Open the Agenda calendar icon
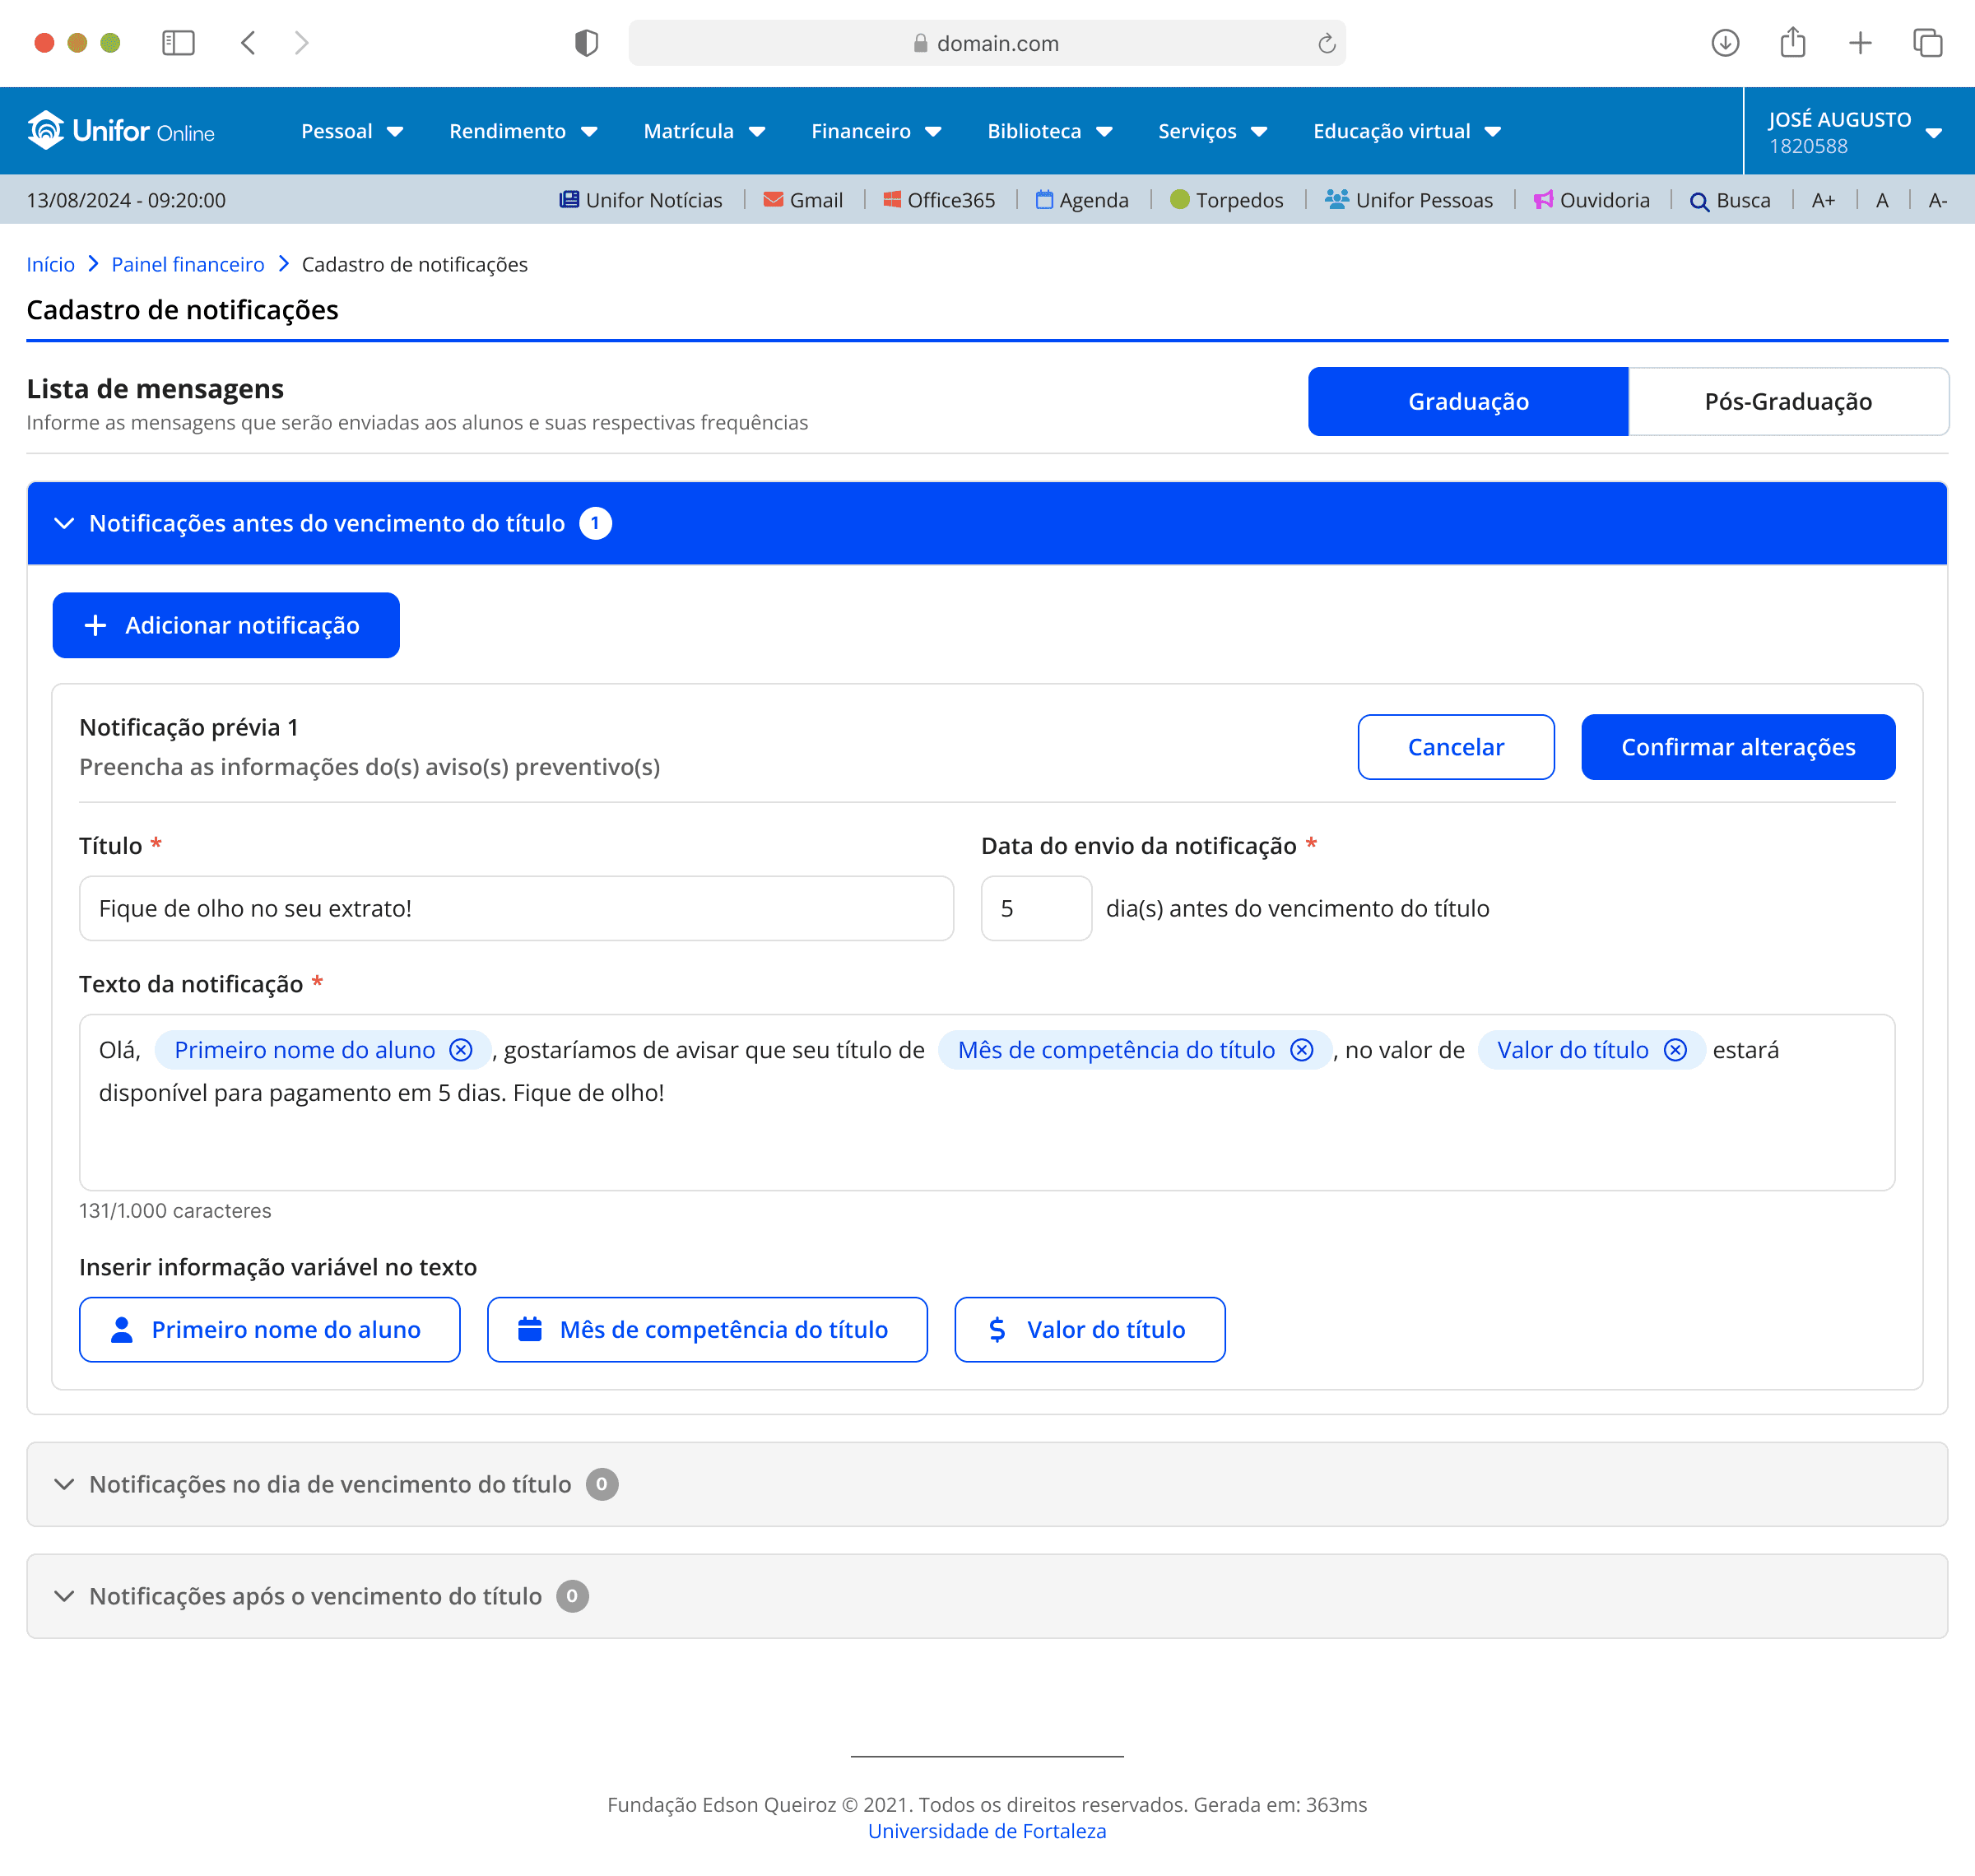The image size is (1975, 1876). tap(1044, 200)
